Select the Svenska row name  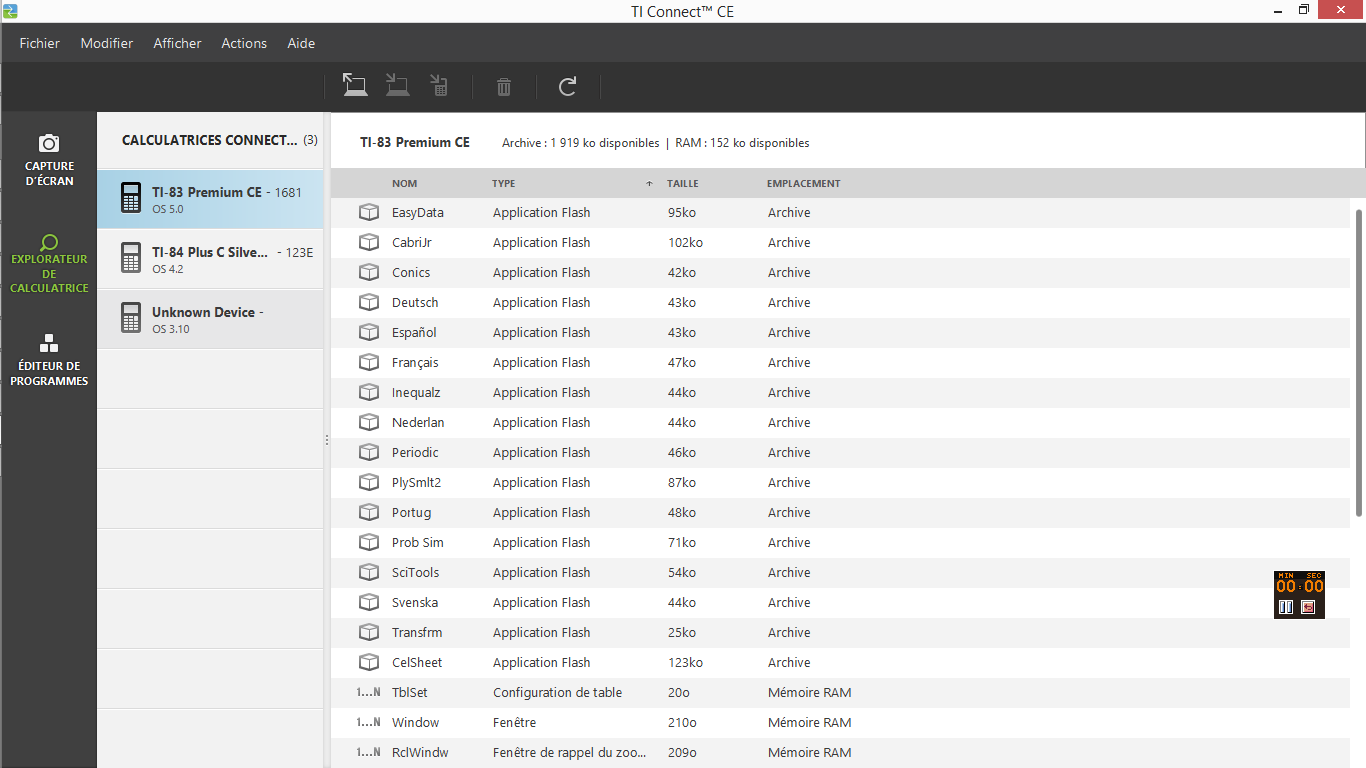point(415,602)
